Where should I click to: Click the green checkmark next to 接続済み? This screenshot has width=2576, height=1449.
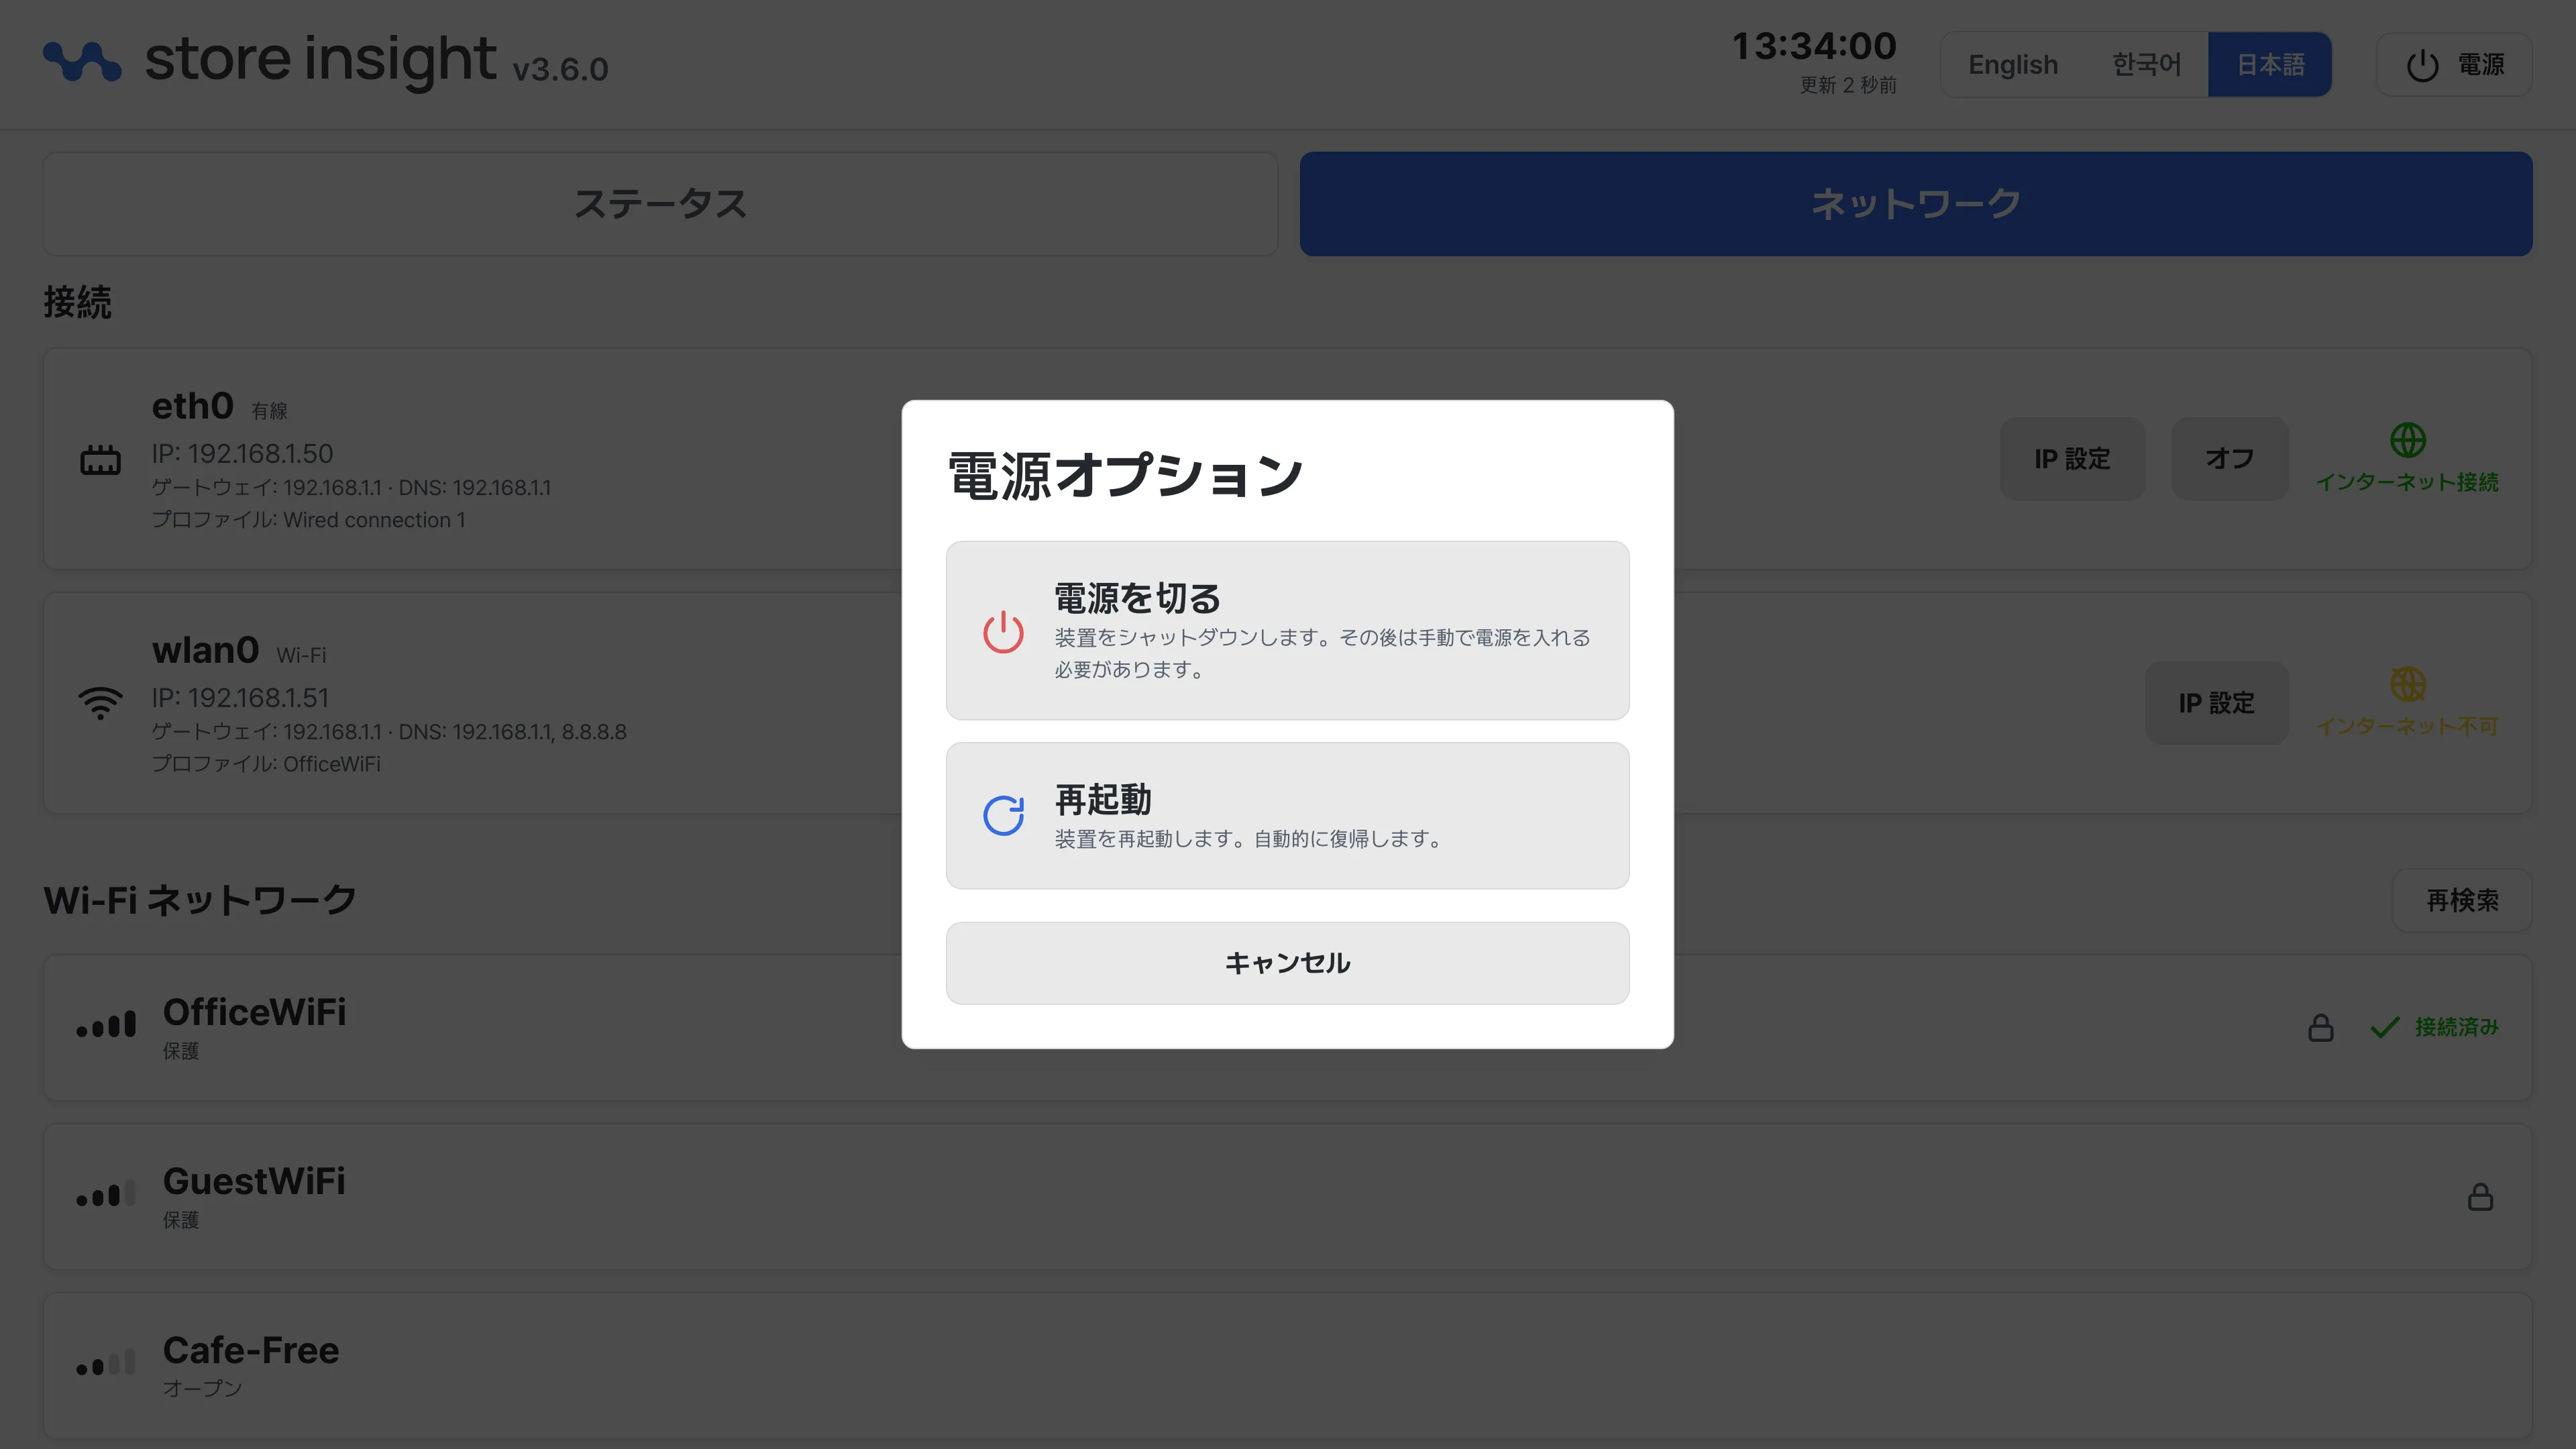[2385, 1027]
